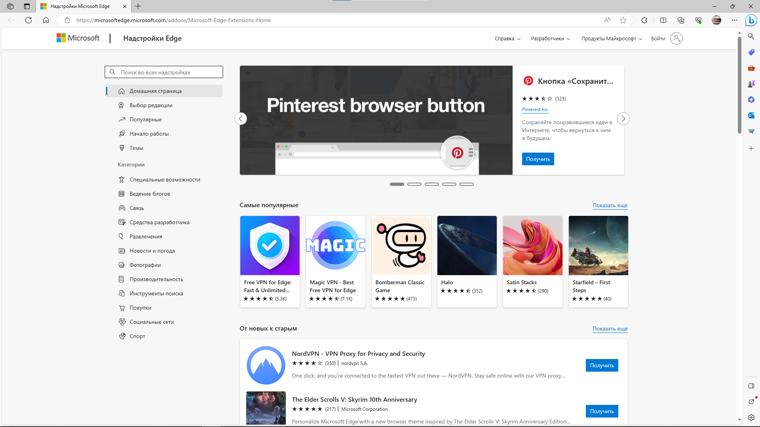Open the sidebar Outlook icon
The width and height of the screenshot is (760, 427).
point(751,115)
